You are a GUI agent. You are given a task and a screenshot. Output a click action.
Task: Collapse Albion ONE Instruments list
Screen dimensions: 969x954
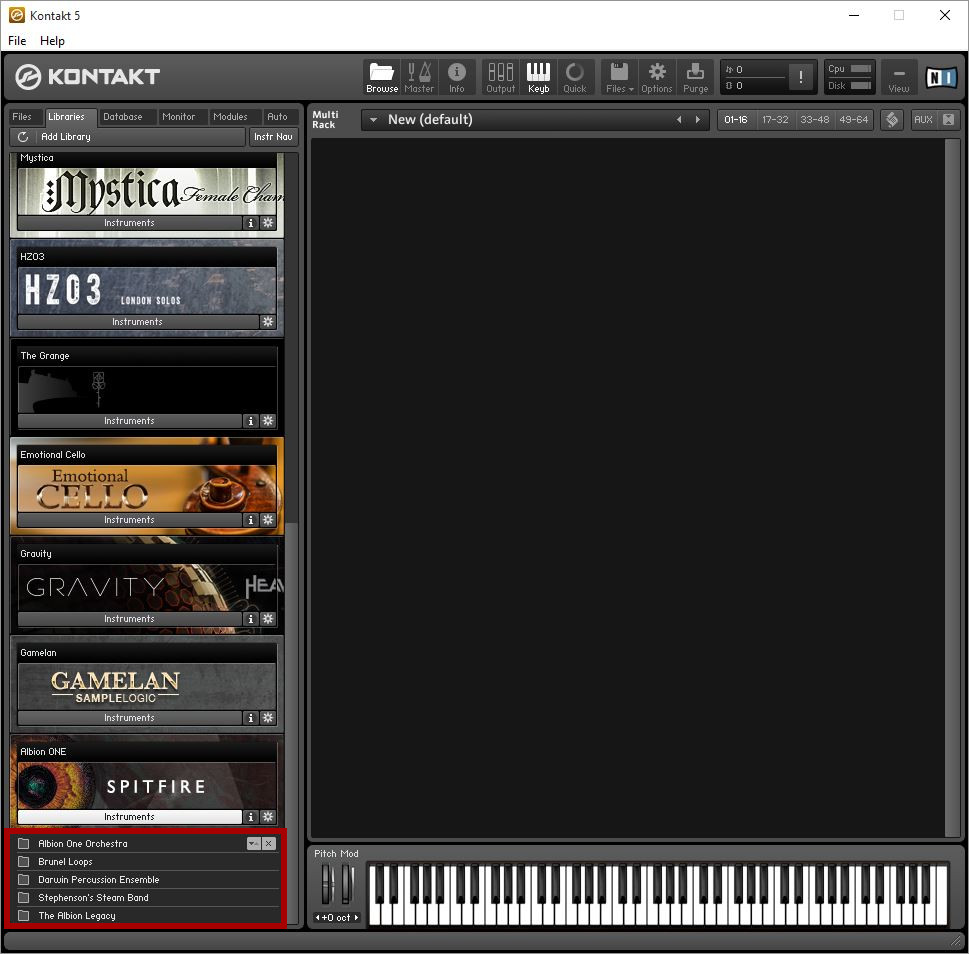pyautogui.click(x=129, y=817)
